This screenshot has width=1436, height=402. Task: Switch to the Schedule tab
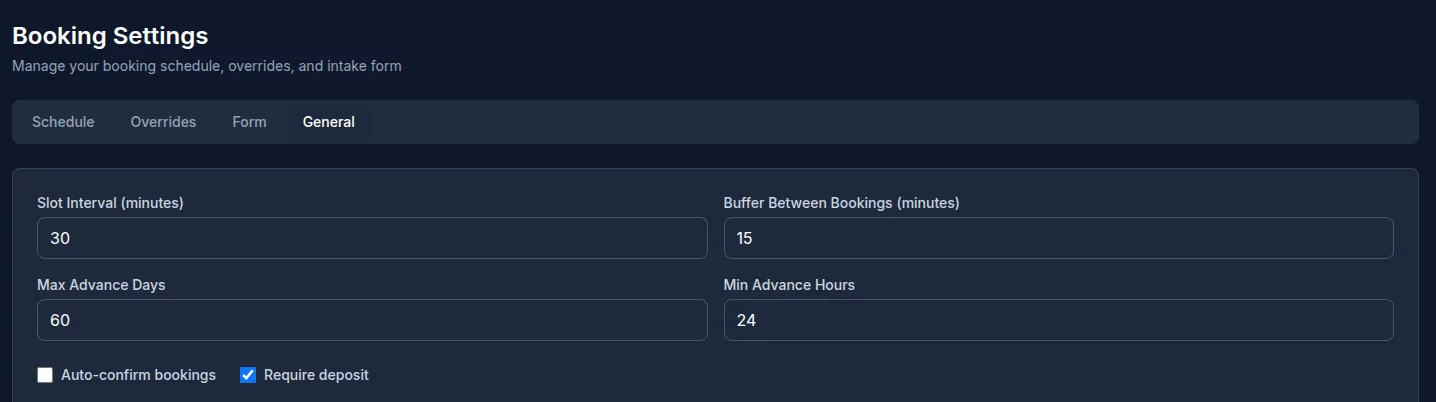click(63, 122)
